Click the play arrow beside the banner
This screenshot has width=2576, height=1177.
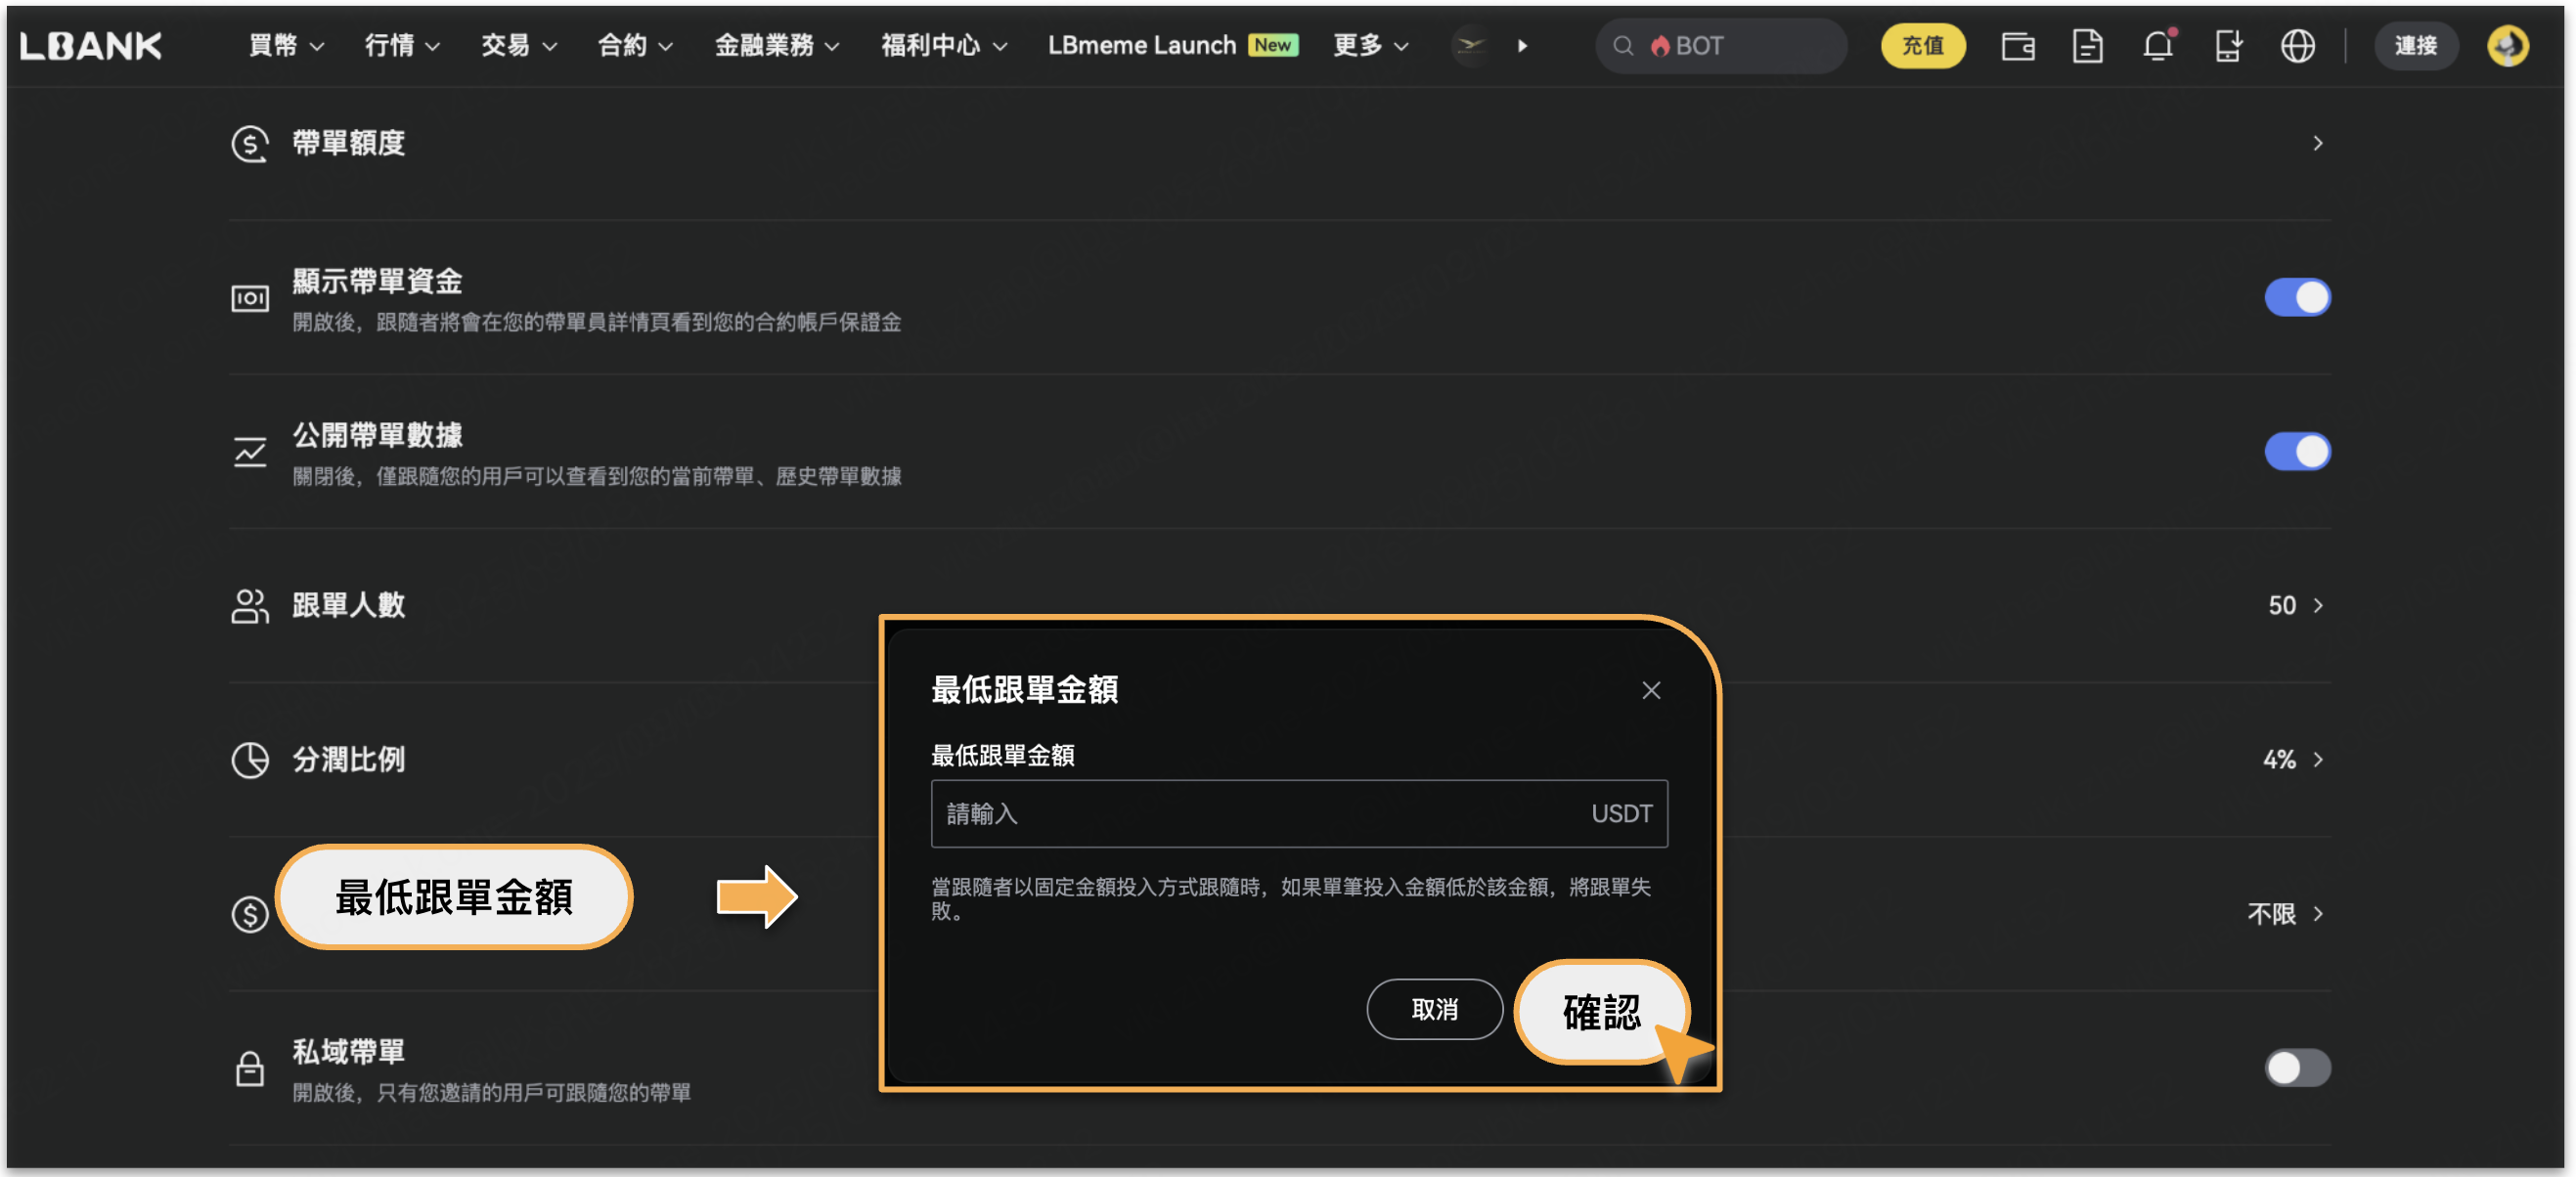click(1522, 46)
